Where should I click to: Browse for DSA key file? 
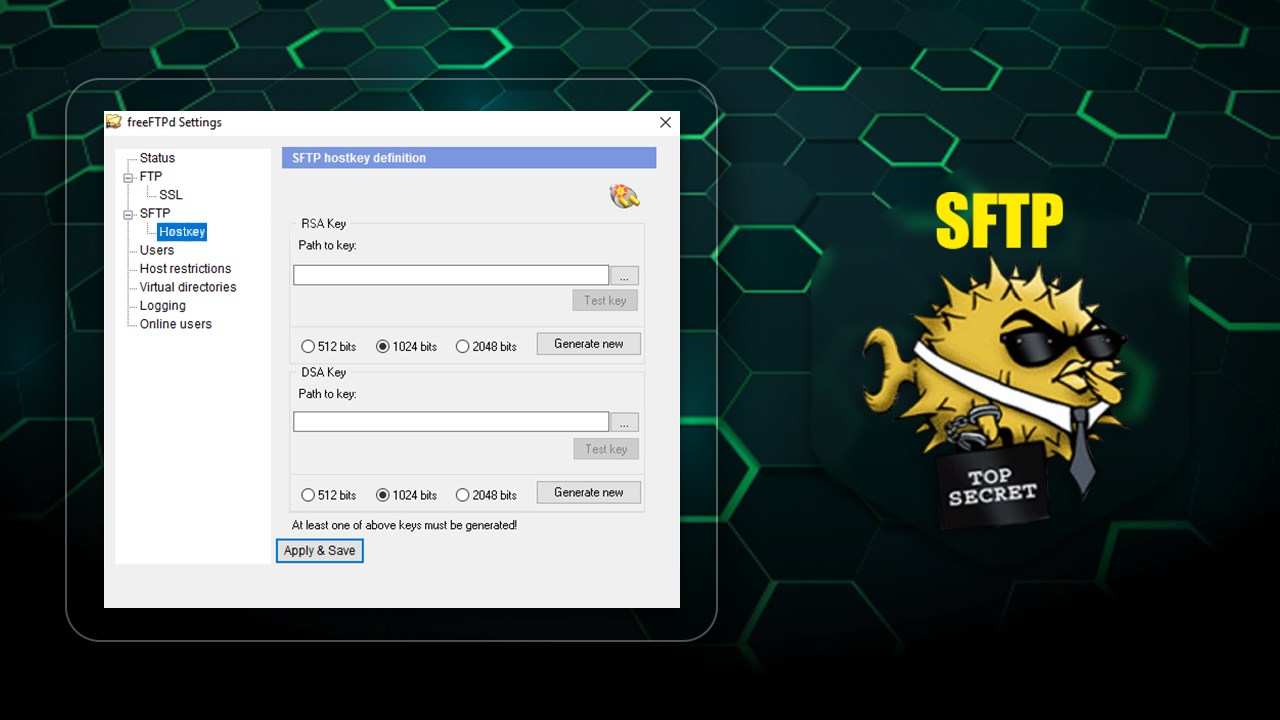coord(624,422)
